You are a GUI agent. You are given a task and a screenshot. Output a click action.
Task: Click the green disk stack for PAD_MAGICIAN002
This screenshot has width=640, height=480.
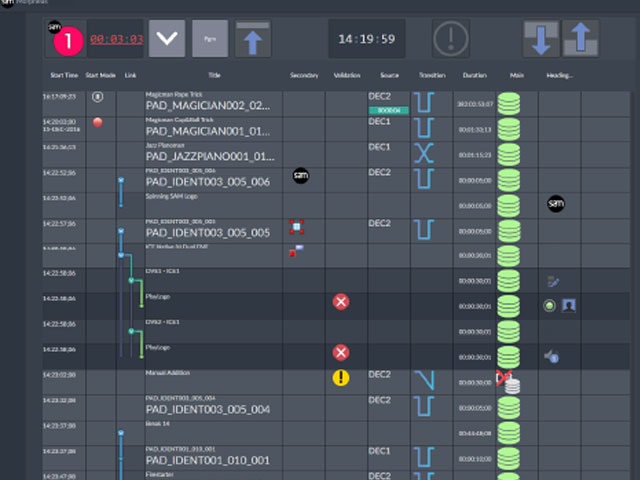coord(510,102)
